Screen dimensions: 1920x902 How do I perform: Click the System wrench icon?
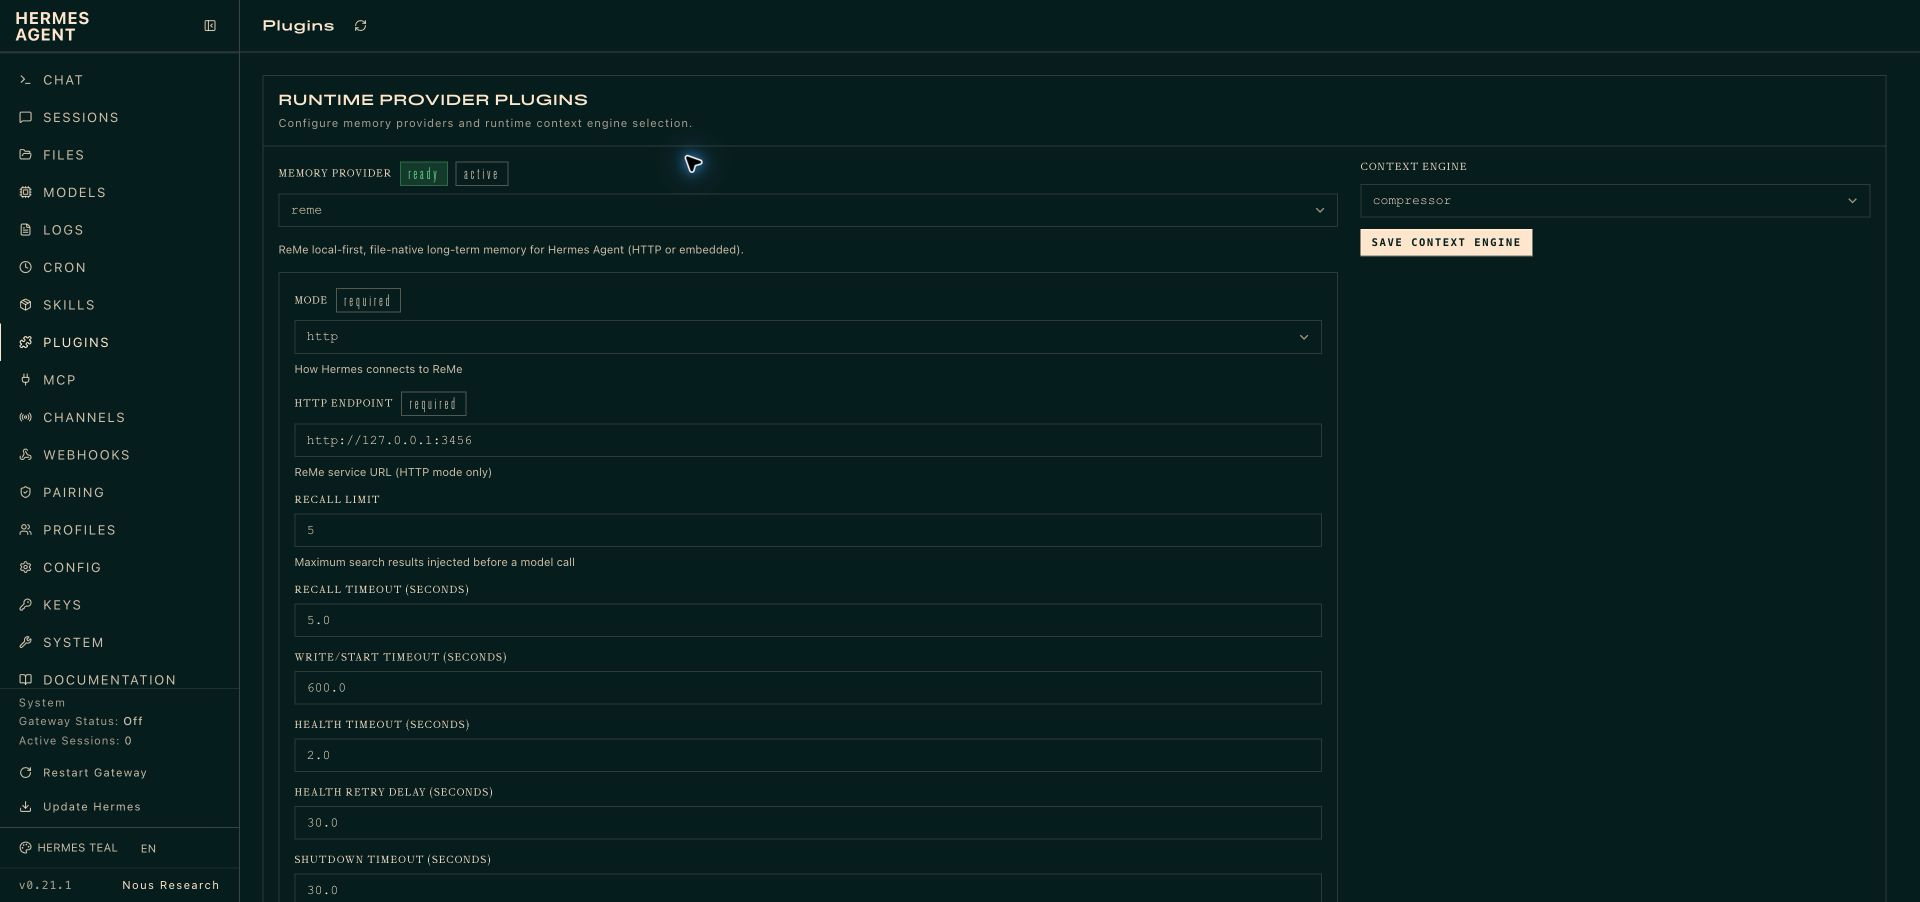tap(26, 643)
